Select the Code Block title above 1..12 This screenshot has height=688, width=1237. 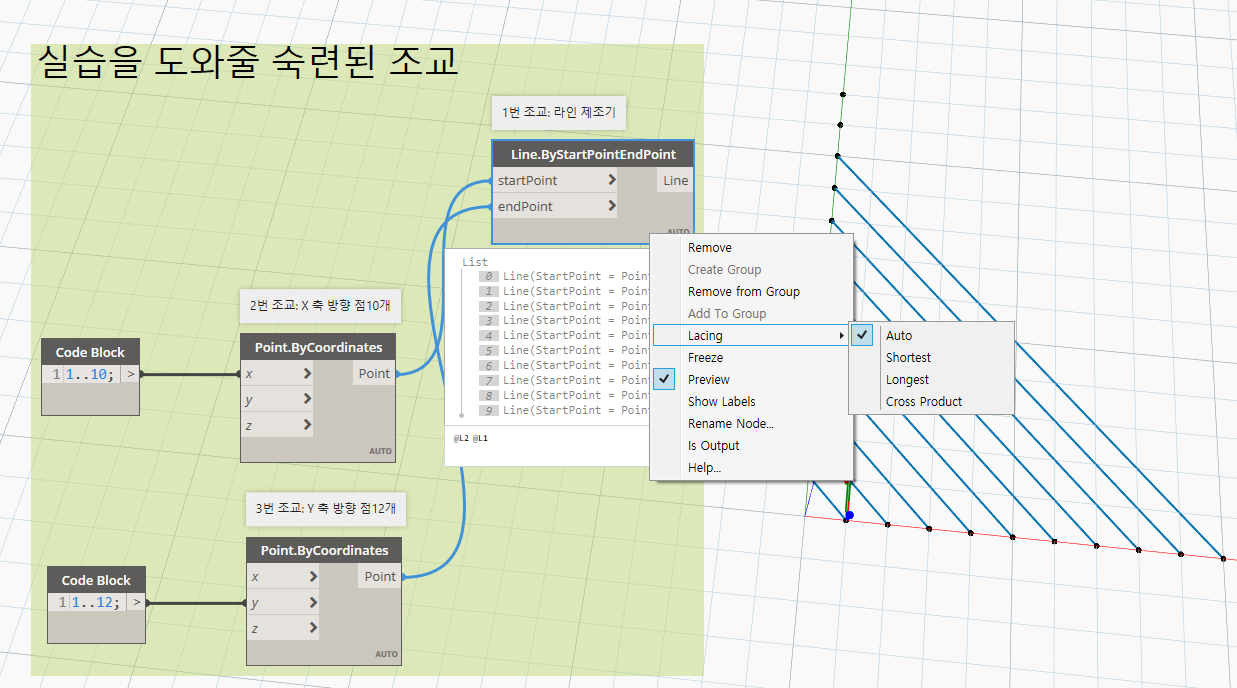96,580
